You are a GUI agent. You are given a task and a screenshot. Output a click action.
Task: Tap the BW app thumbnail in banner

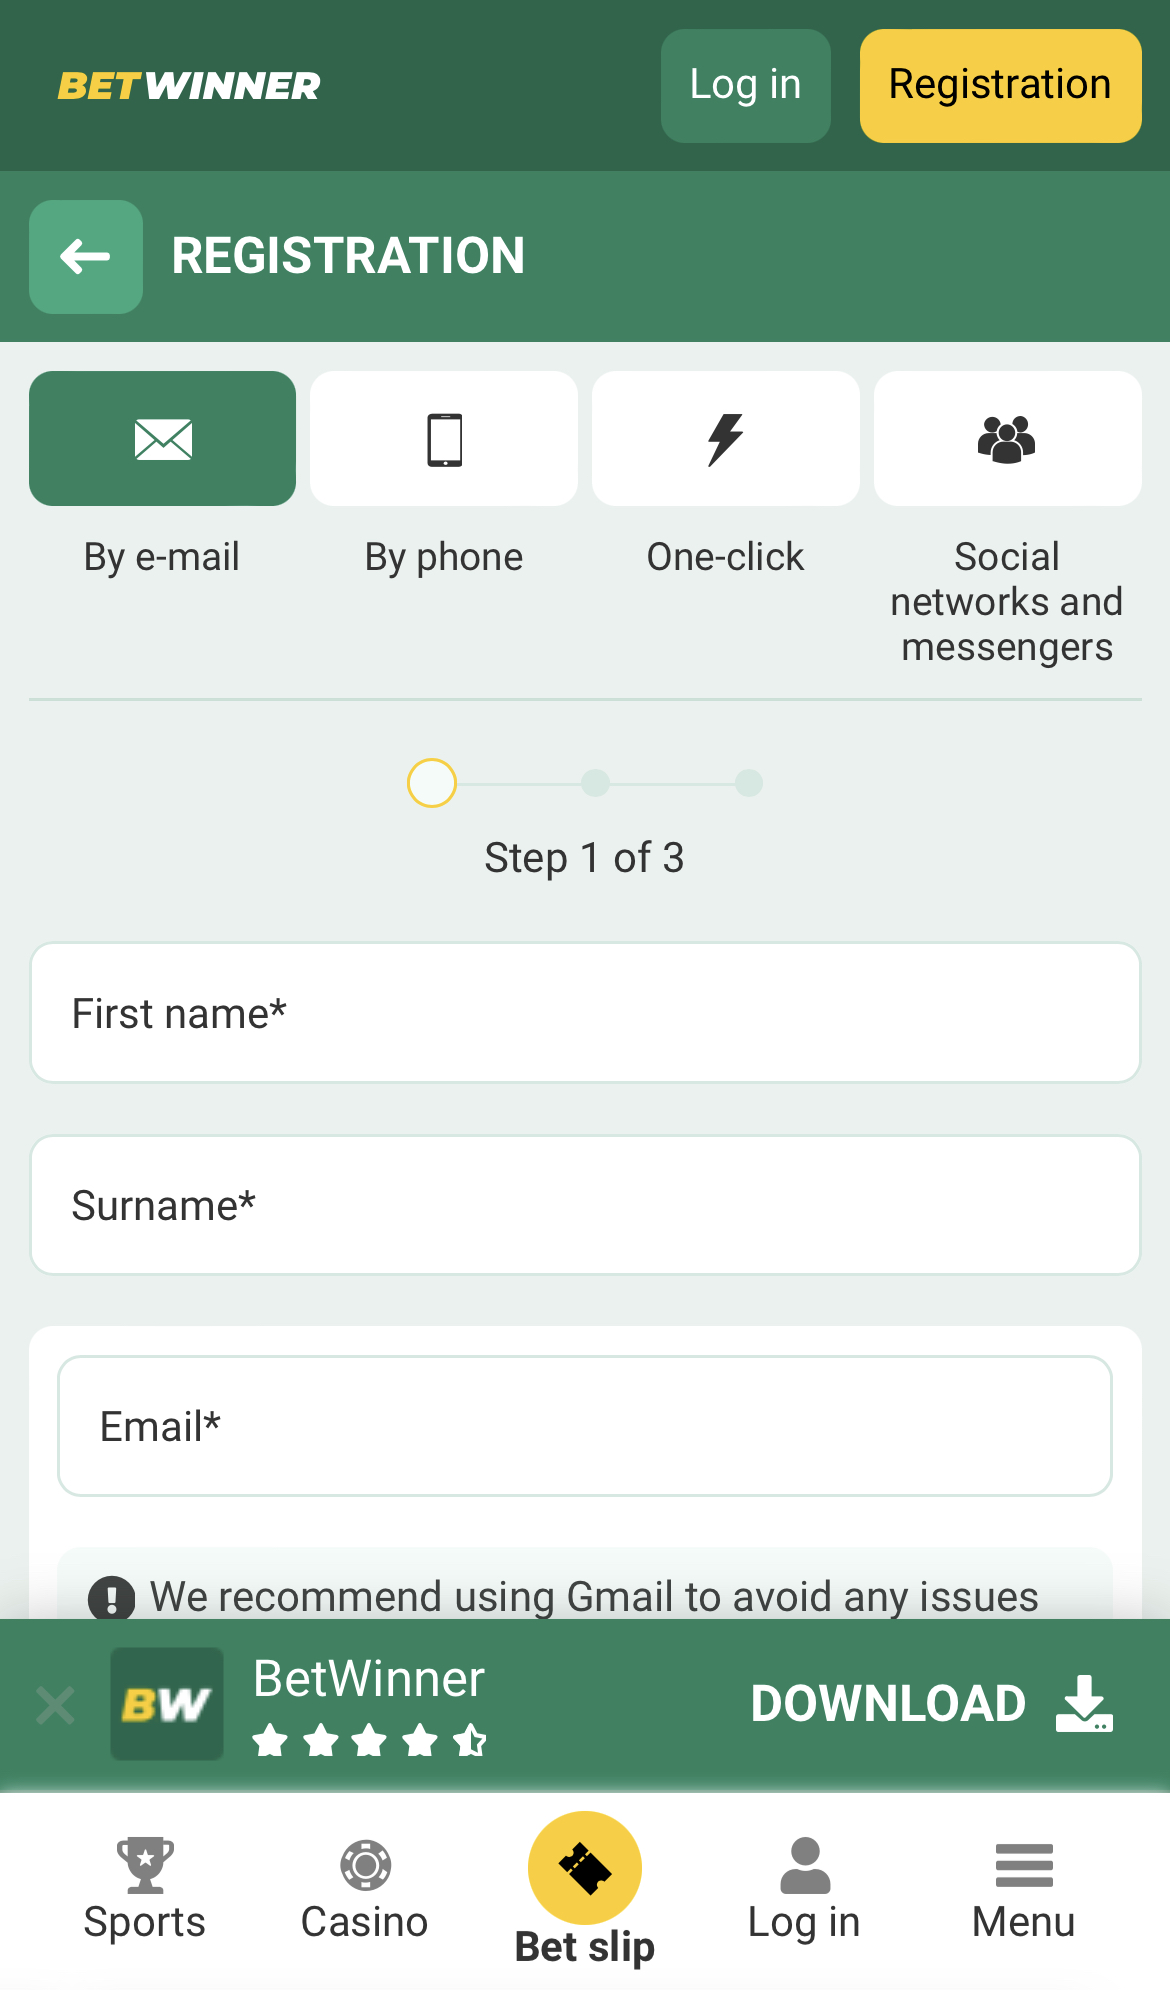[x=167, y=1704]
